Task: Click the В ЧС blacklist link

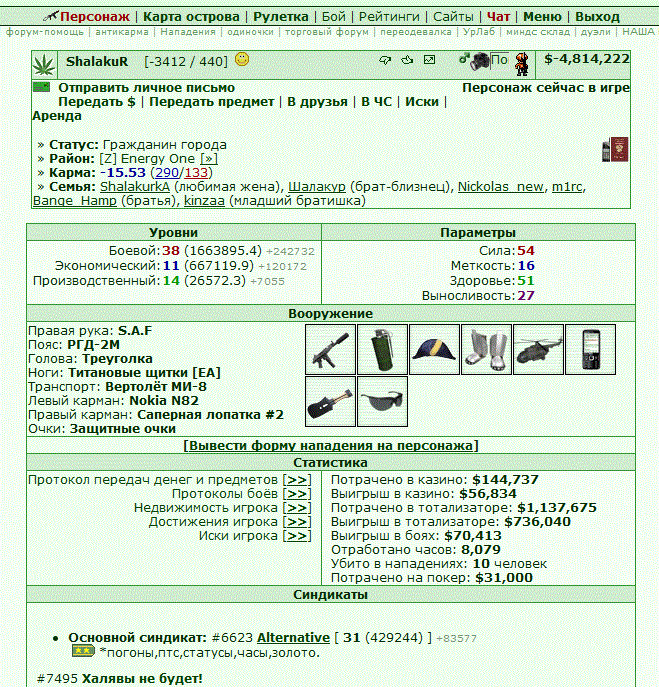Action: 376,102
